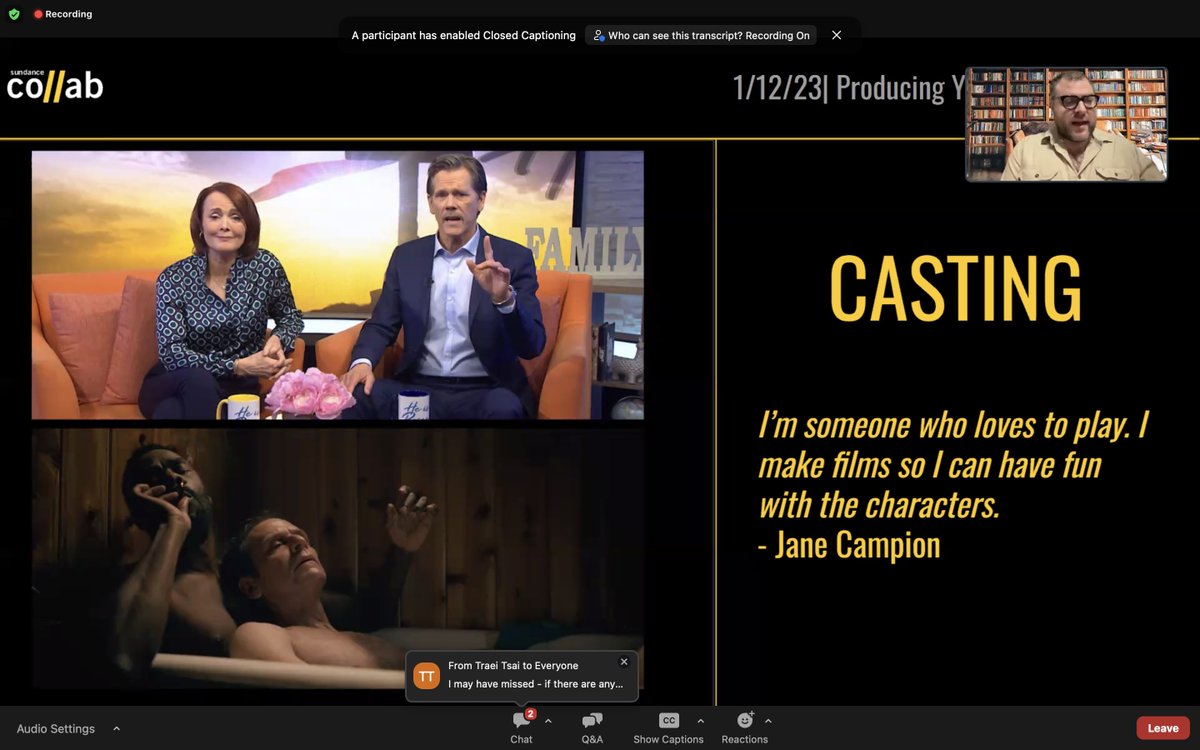The height and width of the screenshot is (750, 1200).
Task: Click 'Who can see this transcript?' button
Action: 701,35
